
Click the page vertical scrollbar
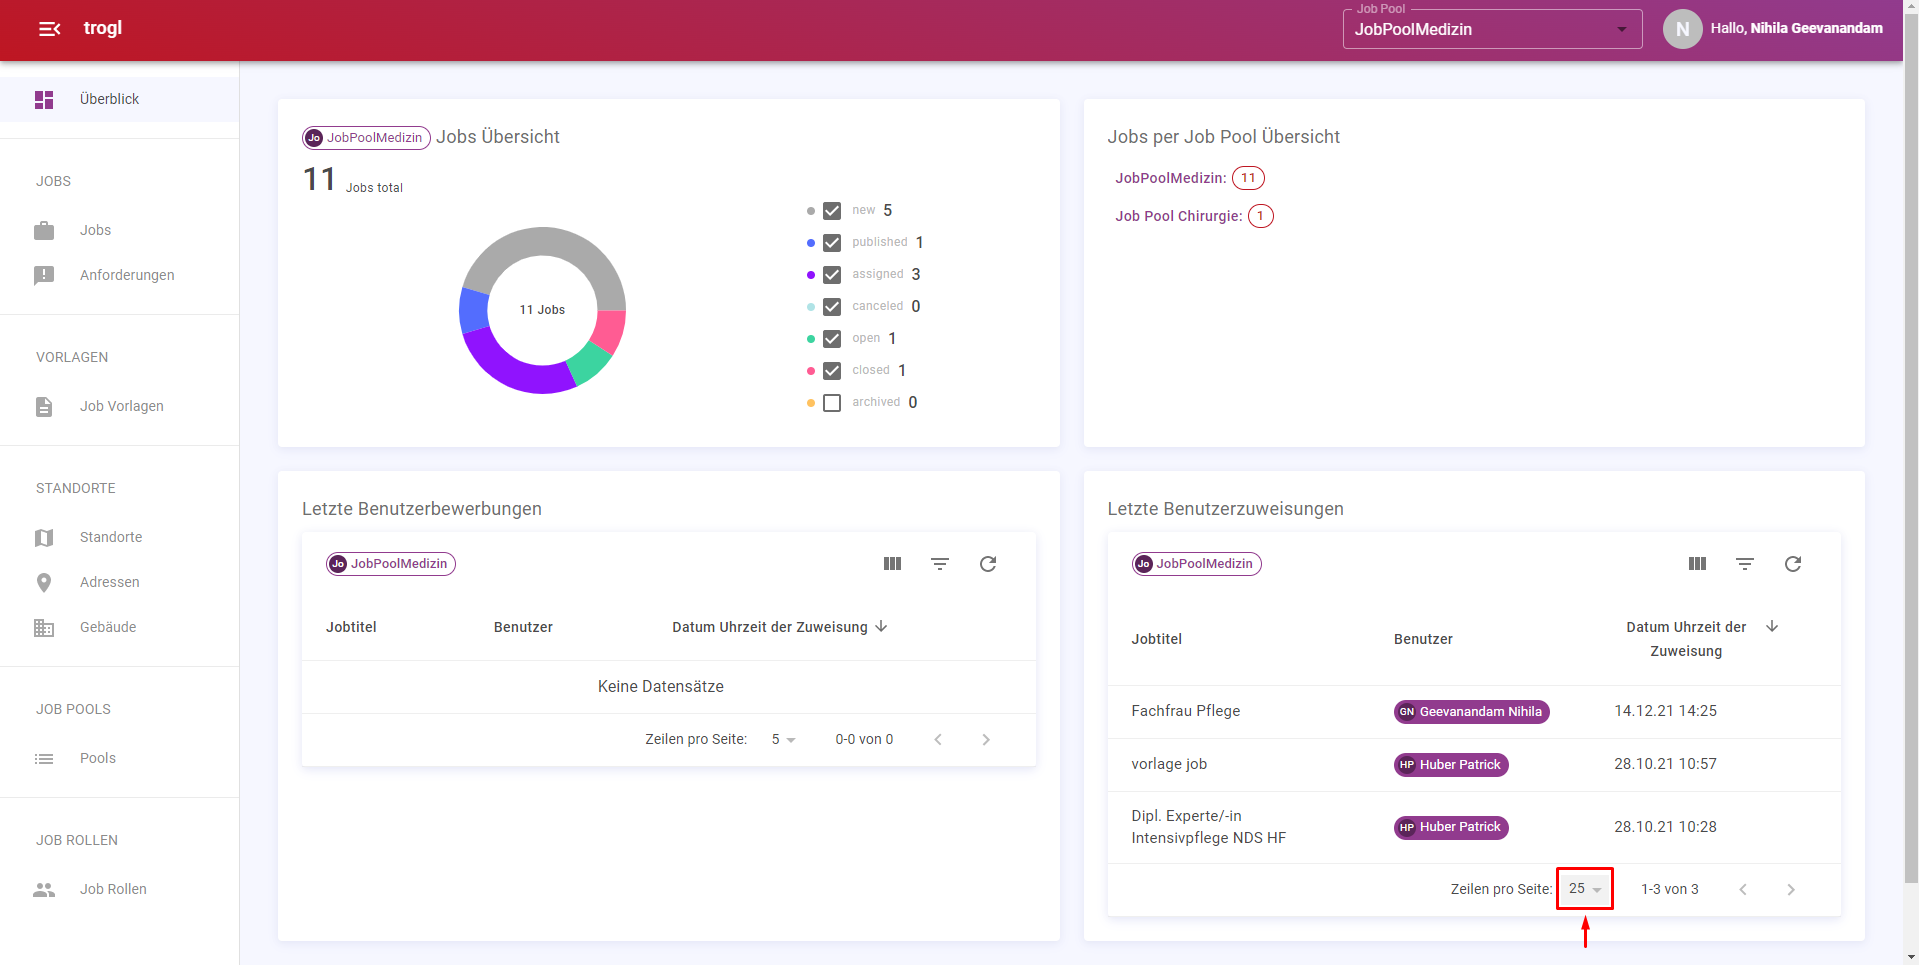click(1911, 450)
